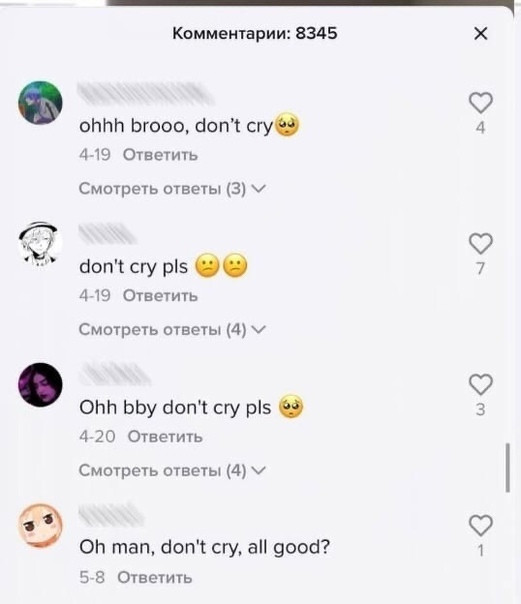Reply to "Oh man, don't cry, all good?"

tap(154, 577)
